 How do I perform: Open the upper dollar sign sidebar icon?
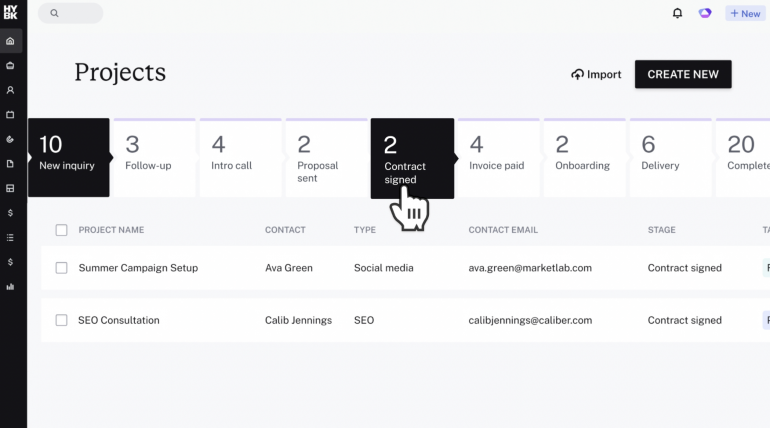10,213
